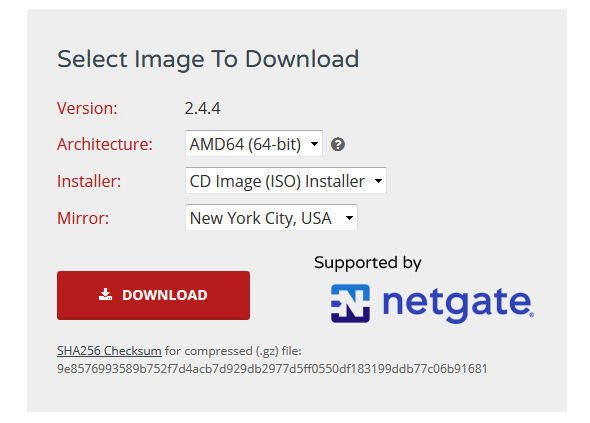Click the version number 2.4.4
Screen dimensions: 590x423
pos(202,108)
